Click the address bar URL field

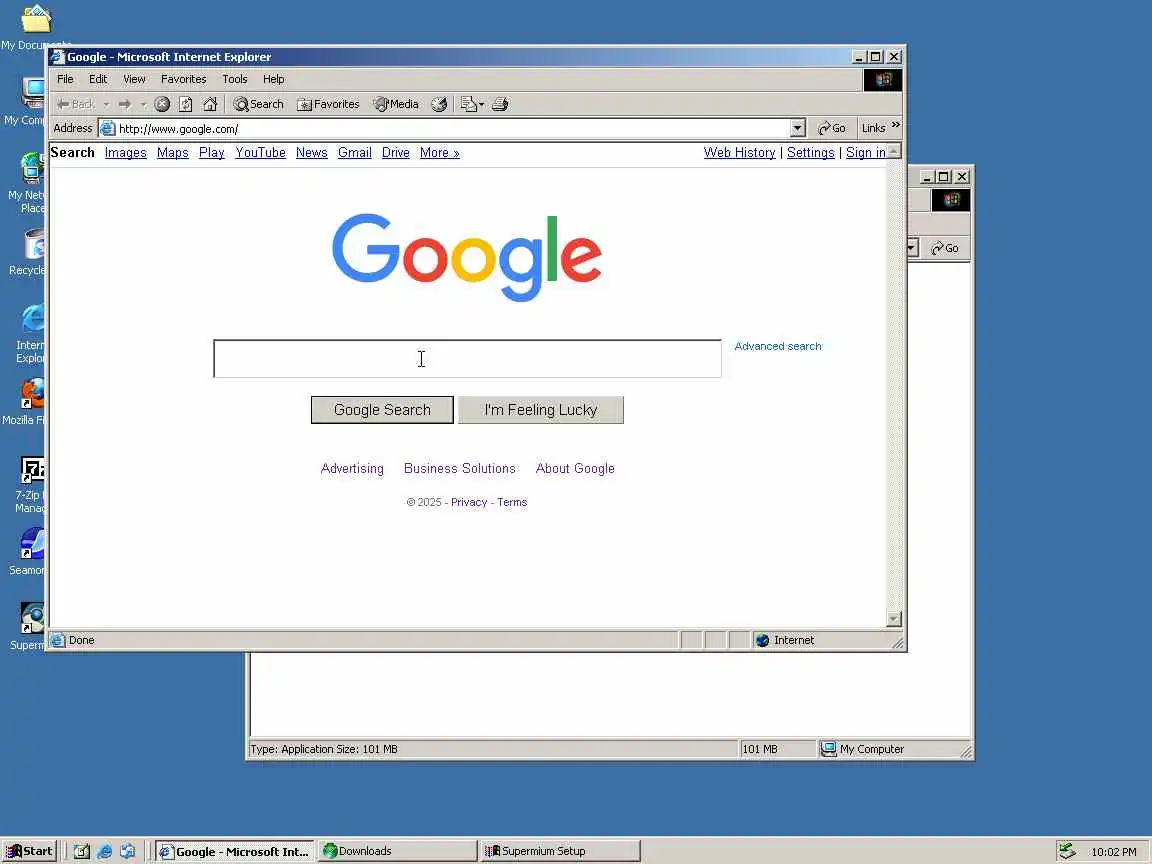(453, 129)
